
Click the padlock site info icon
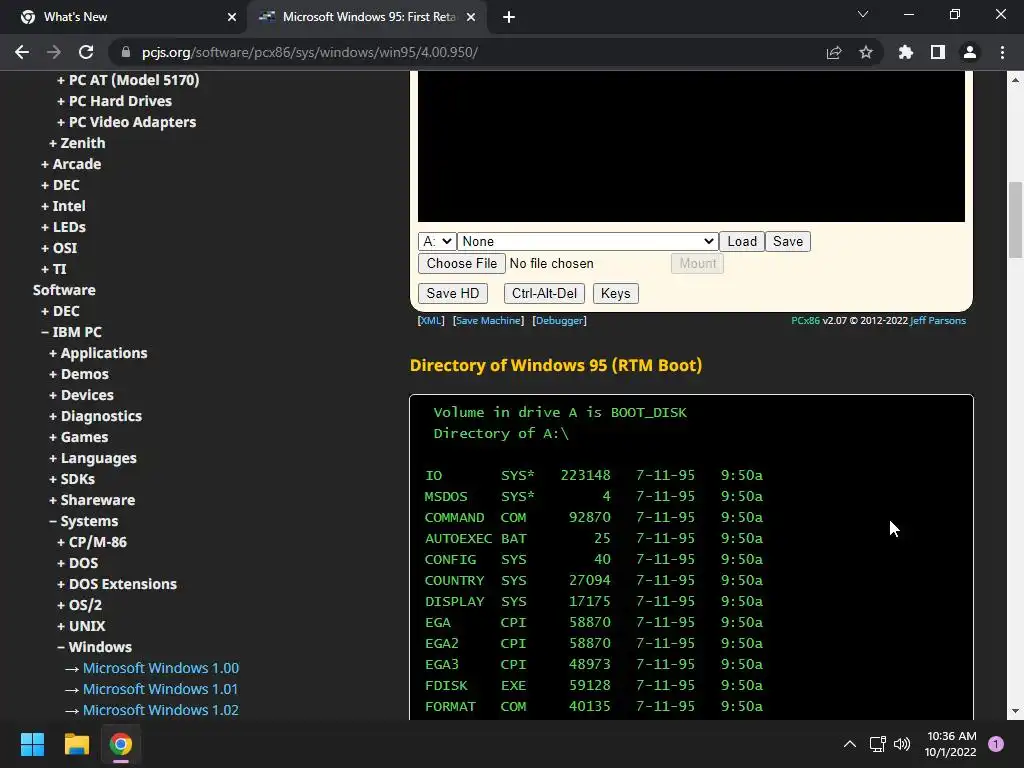126,52
